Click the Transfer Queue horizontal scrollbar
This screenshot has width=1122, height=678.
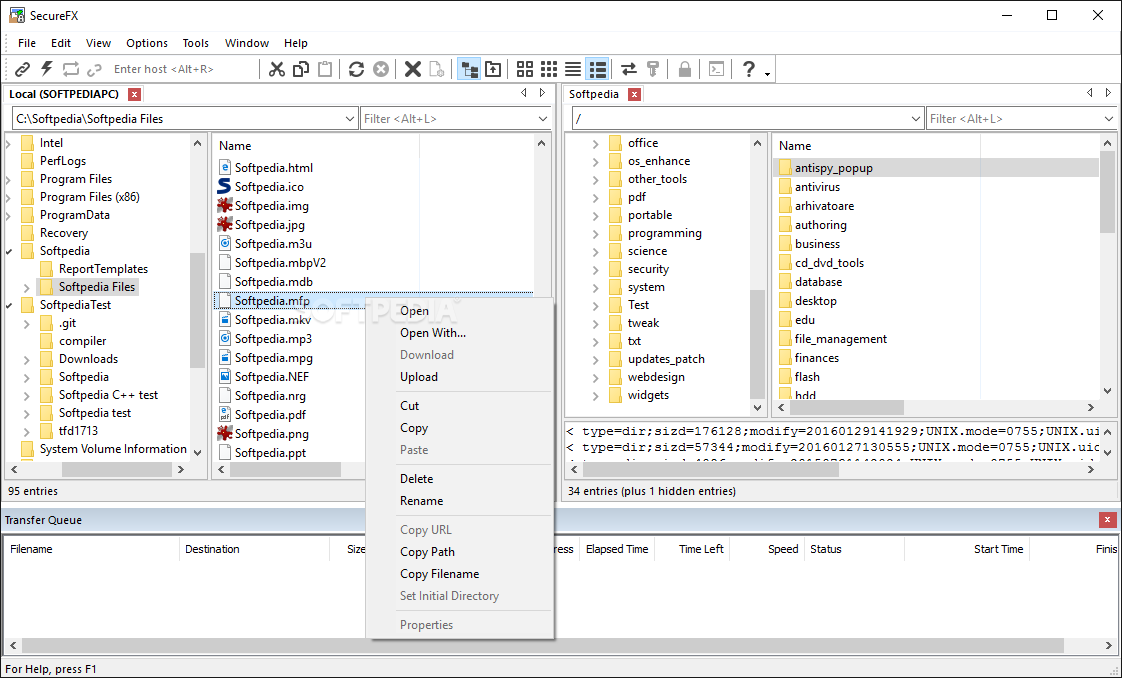point(544,645)
